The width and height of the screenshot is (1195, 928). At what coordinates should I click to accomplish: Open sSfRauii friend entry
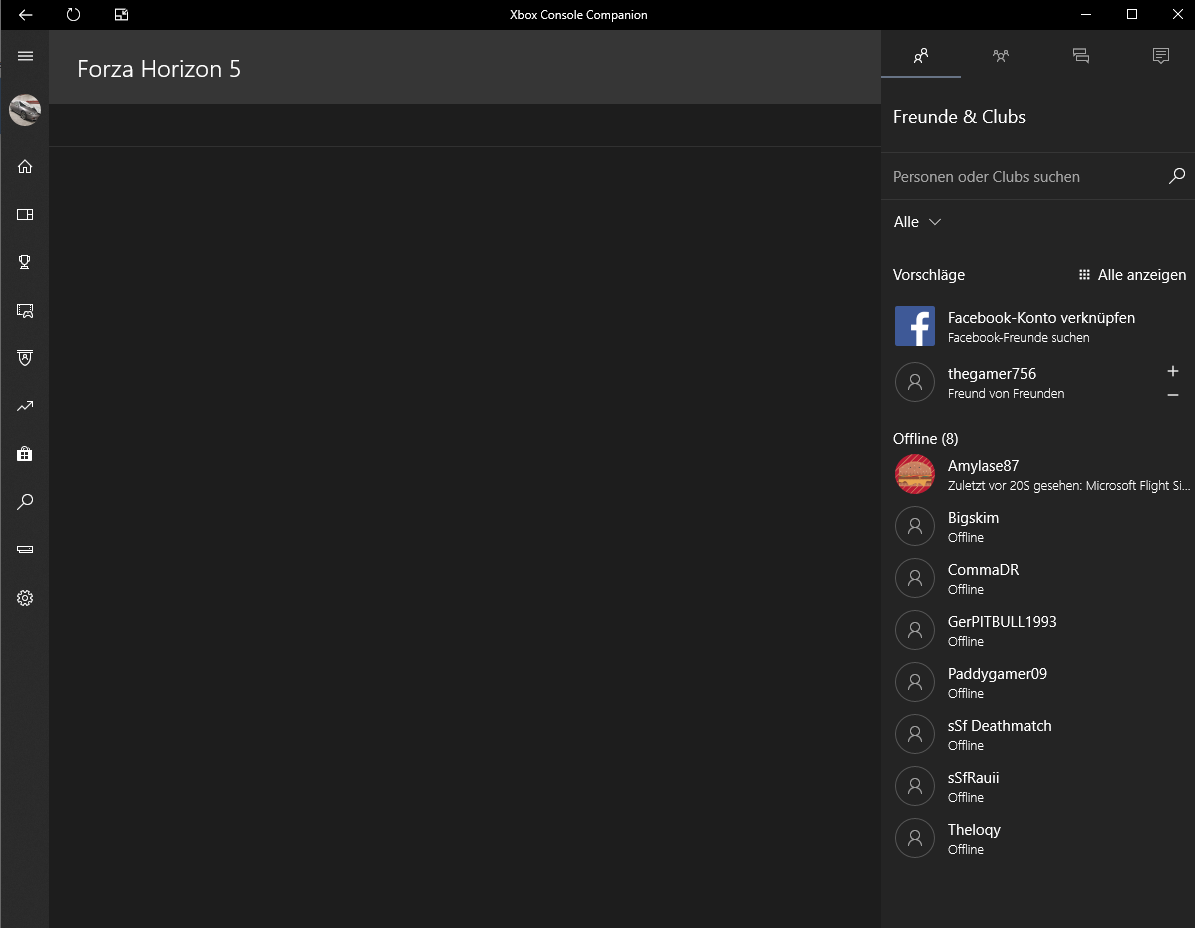[1038, 786]
